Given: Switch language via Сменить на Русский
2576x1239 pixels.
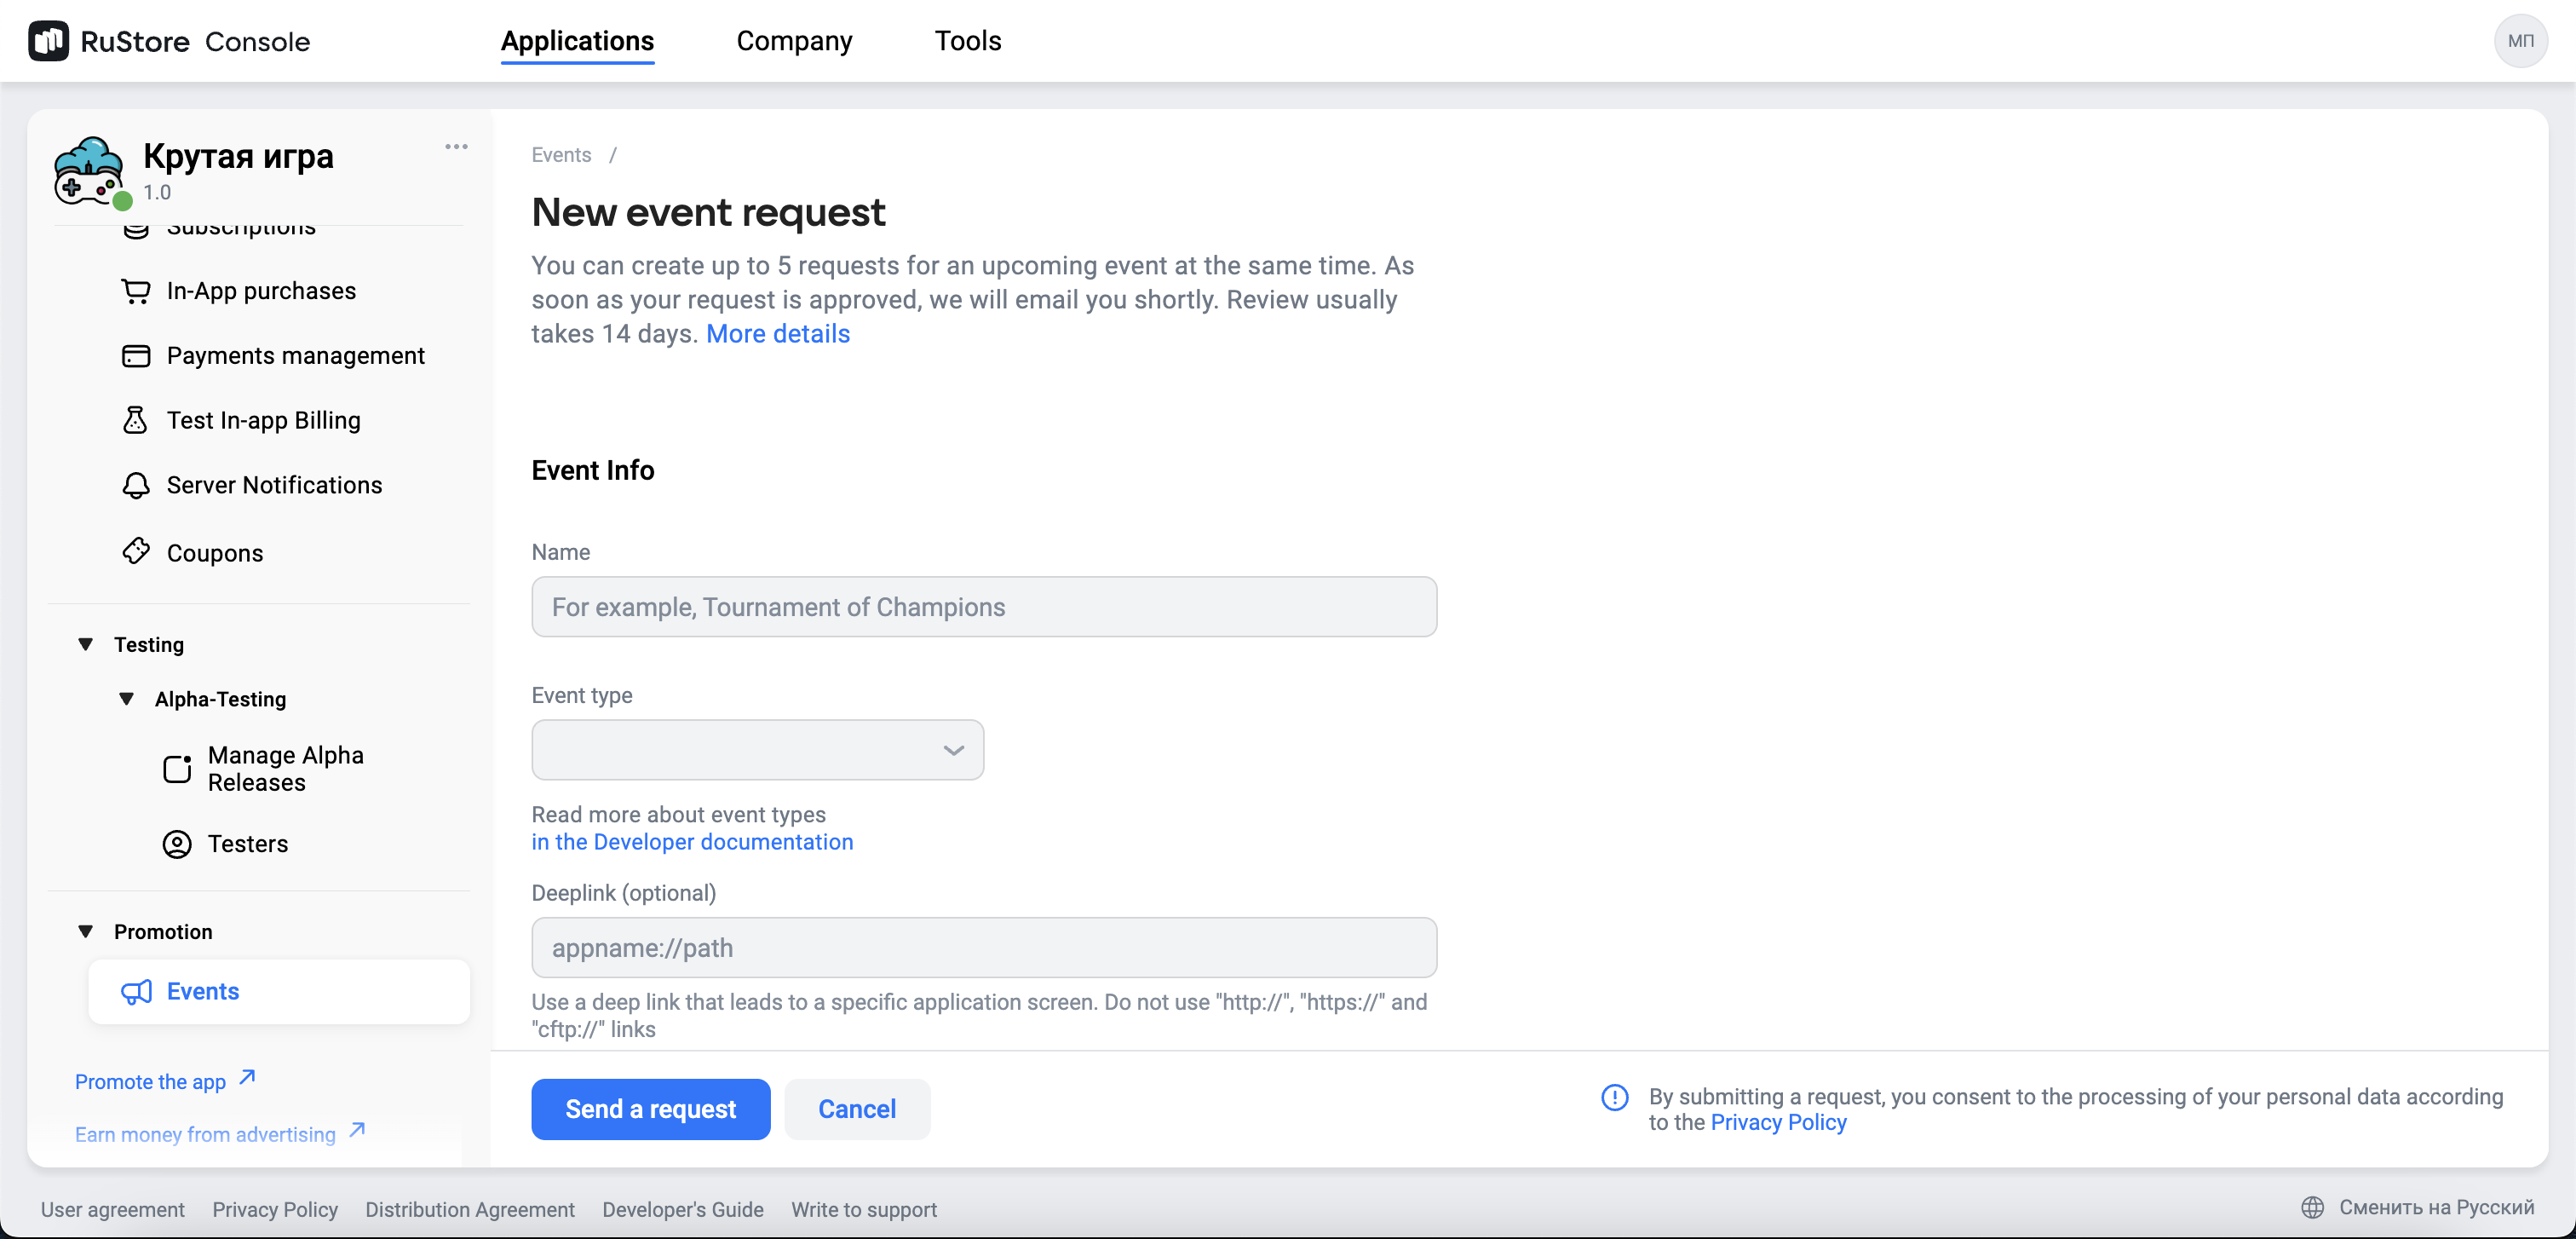Looking at the screenshot, I should click(x=2435, y=1207).
